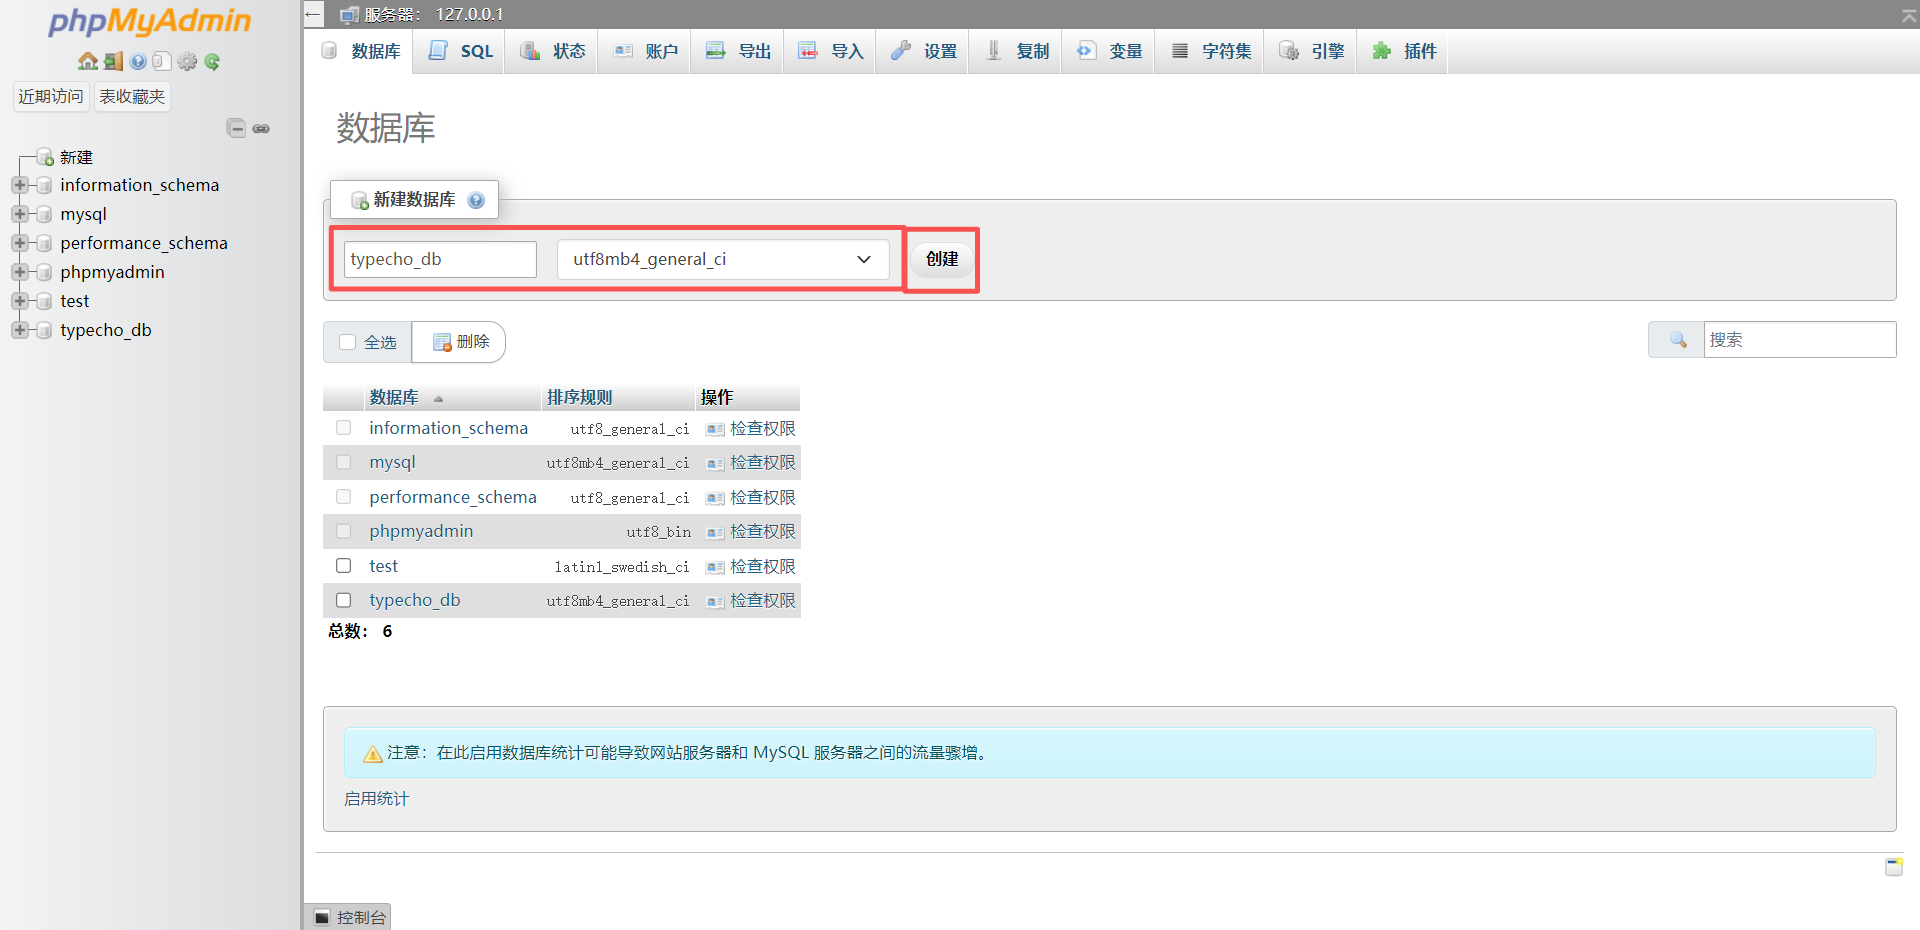1920x930 pixels.
Task: Collapse all navigation tree icon
Action: click(236, 128)
